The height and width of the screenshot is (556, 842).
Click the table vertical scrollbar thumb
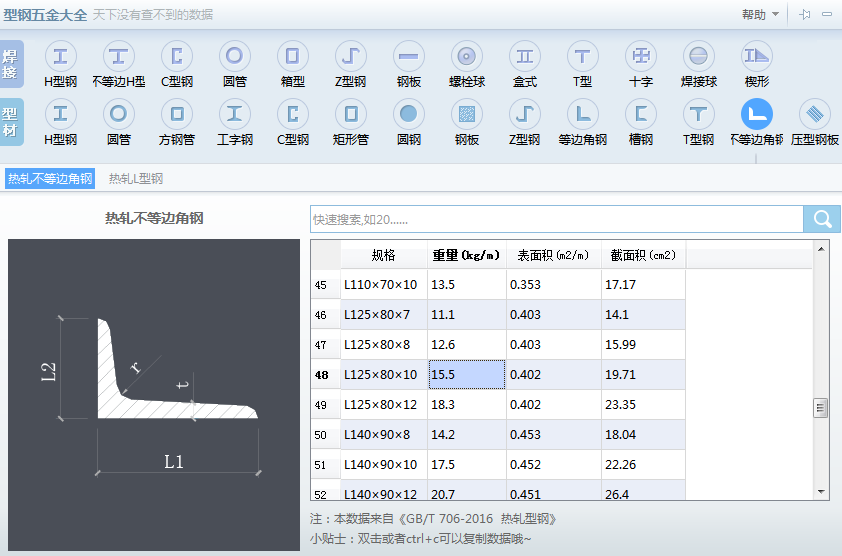click(x=821, y=408)
